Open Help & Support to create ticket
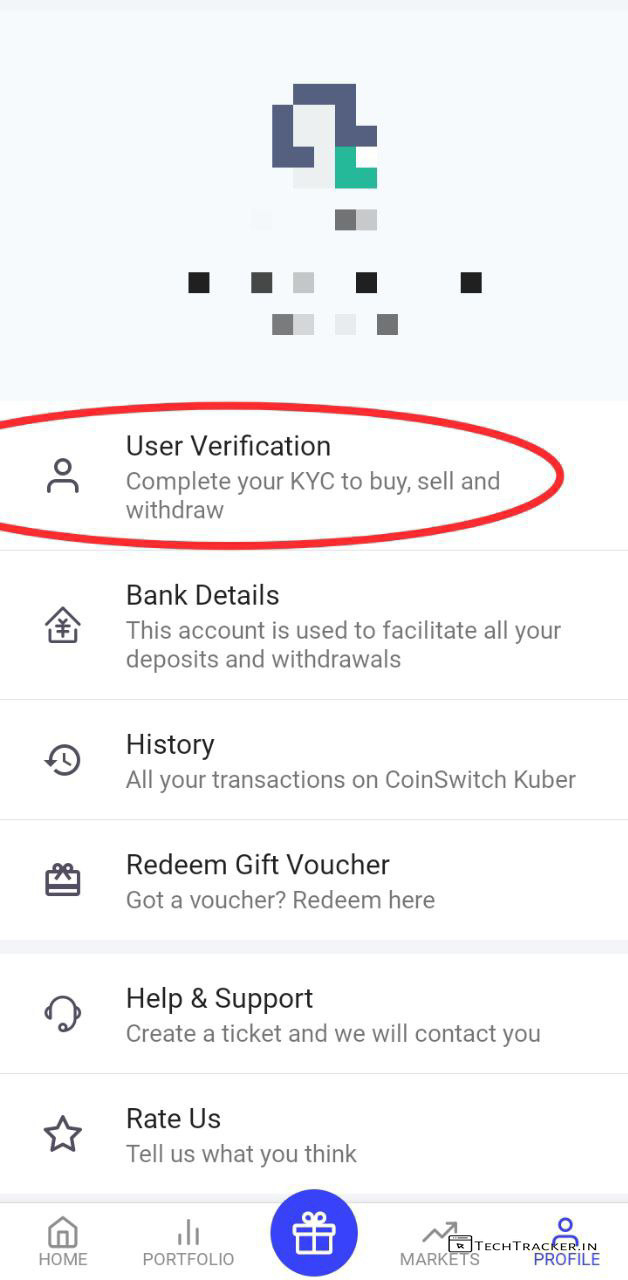The height and width of the screenshot is (1280, 628). tap(332, 1014)
